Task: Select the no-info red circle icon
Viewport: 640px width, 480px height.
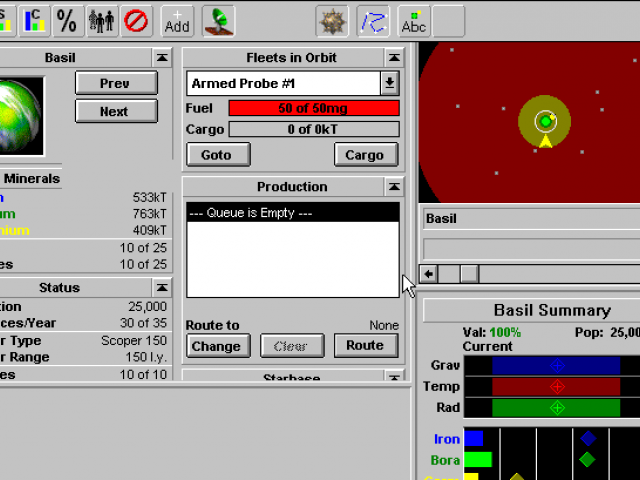Action: tap(136, 21)
